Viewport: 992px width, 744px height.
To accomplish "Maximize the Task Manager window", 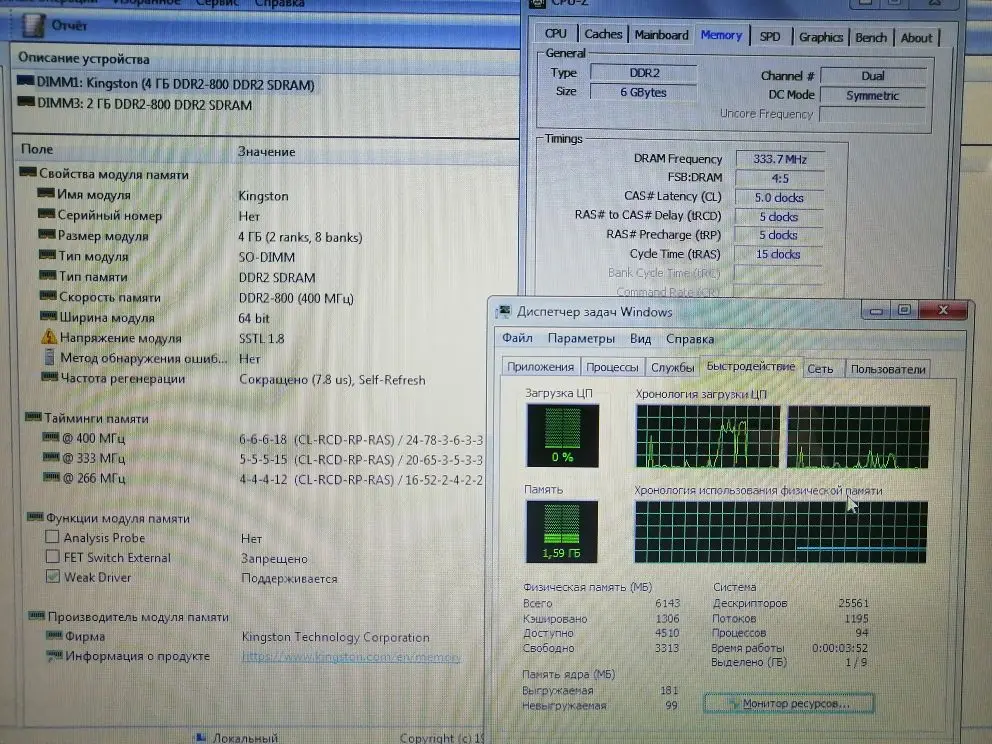I will (904, 310).
